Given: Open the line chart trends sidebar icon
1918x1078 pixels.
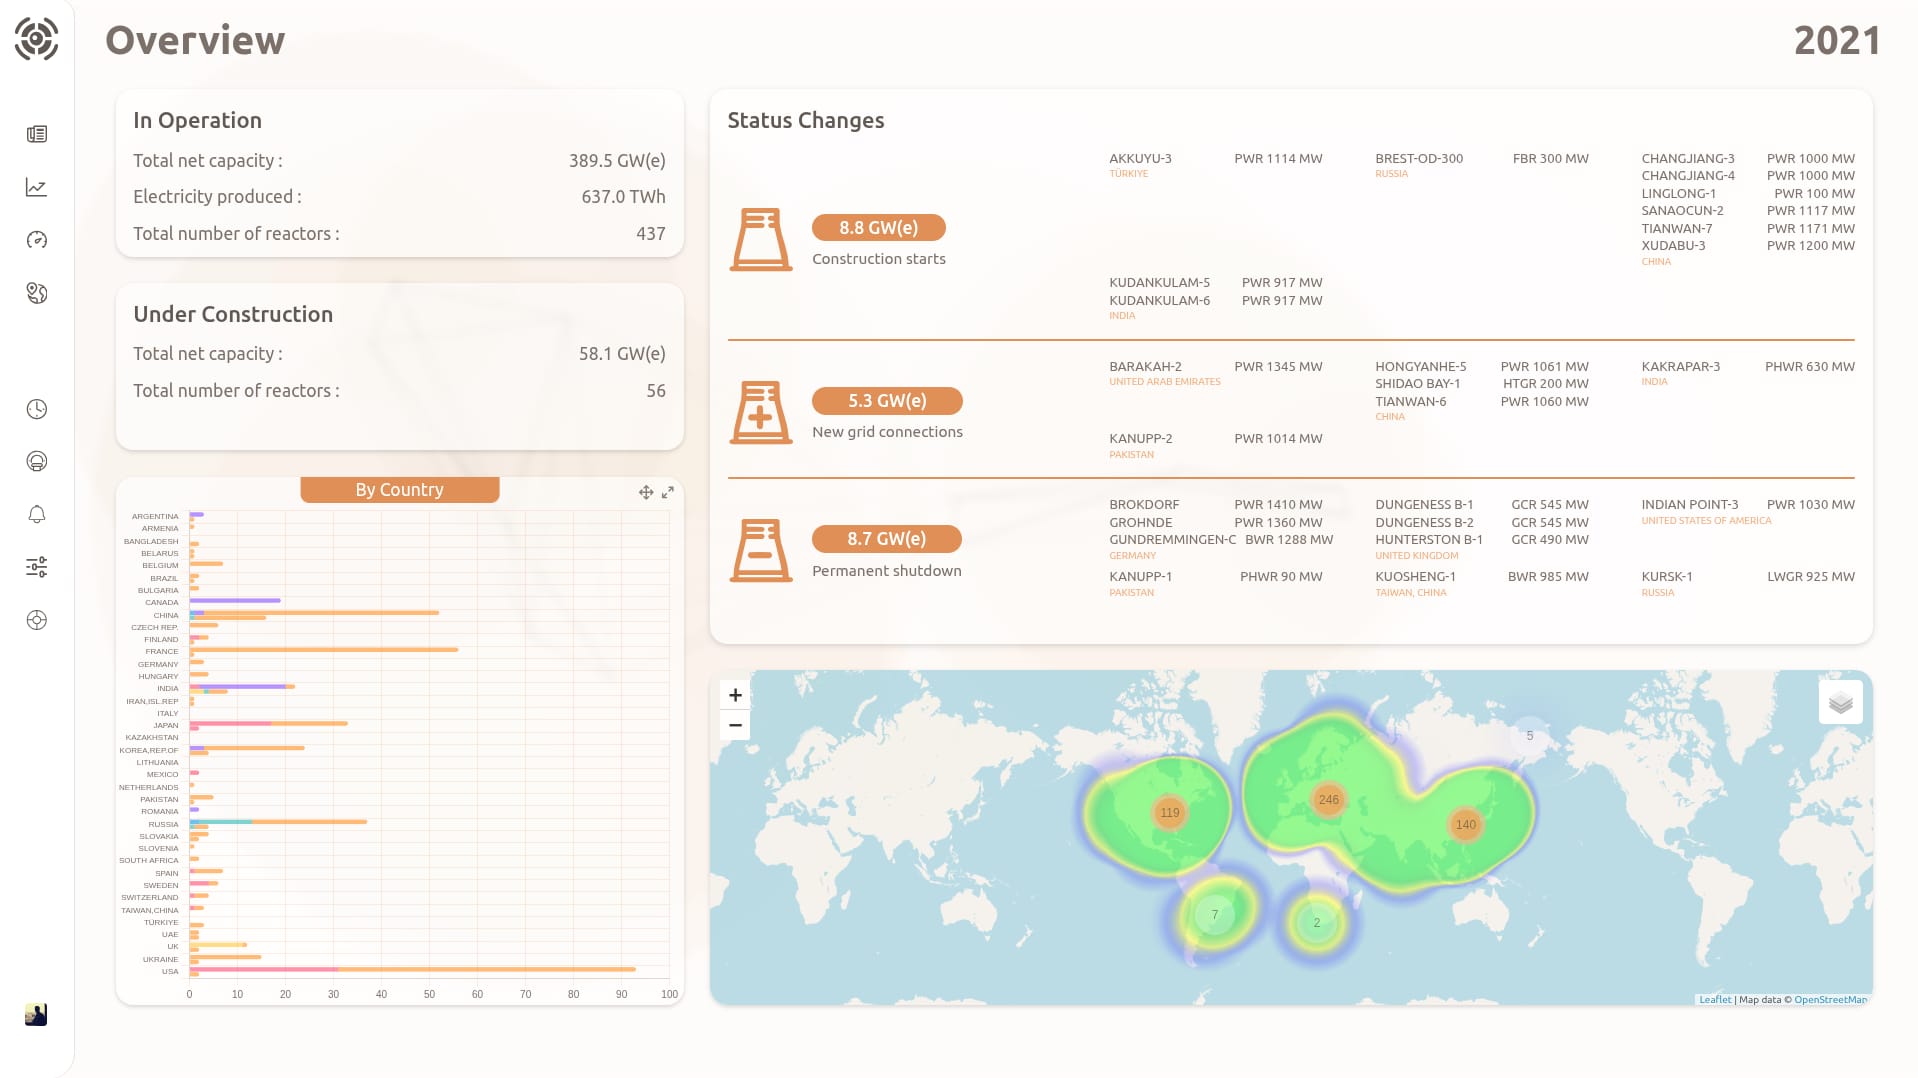Looking at the screenshot, I should tap(37, 187).
